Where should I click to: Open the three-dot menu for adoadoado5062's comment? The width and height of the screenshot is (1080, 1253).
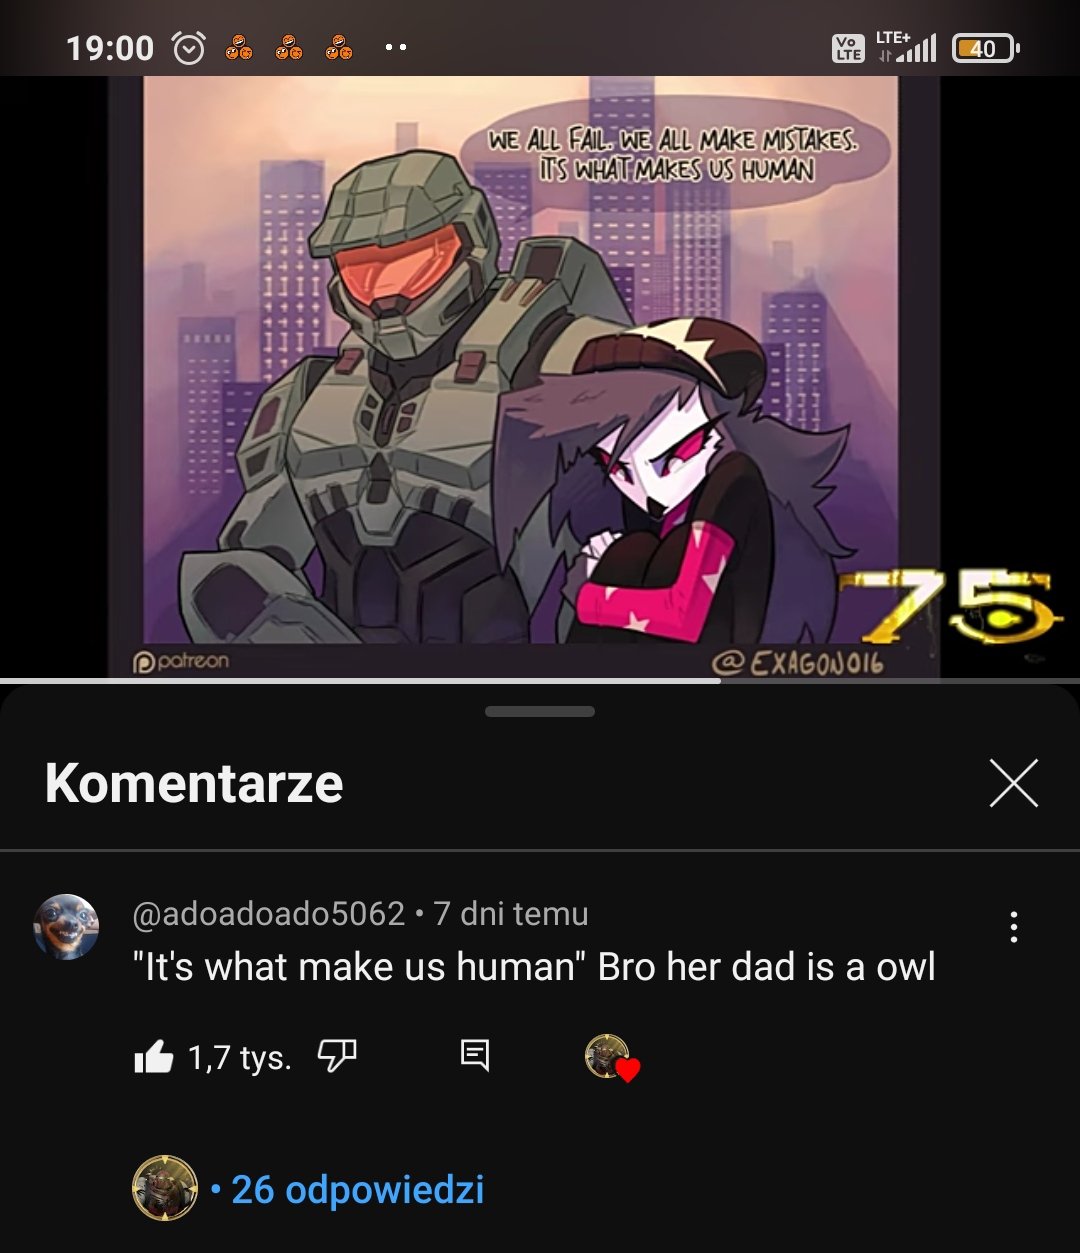pyautogui.click(x=1014, y=927)
